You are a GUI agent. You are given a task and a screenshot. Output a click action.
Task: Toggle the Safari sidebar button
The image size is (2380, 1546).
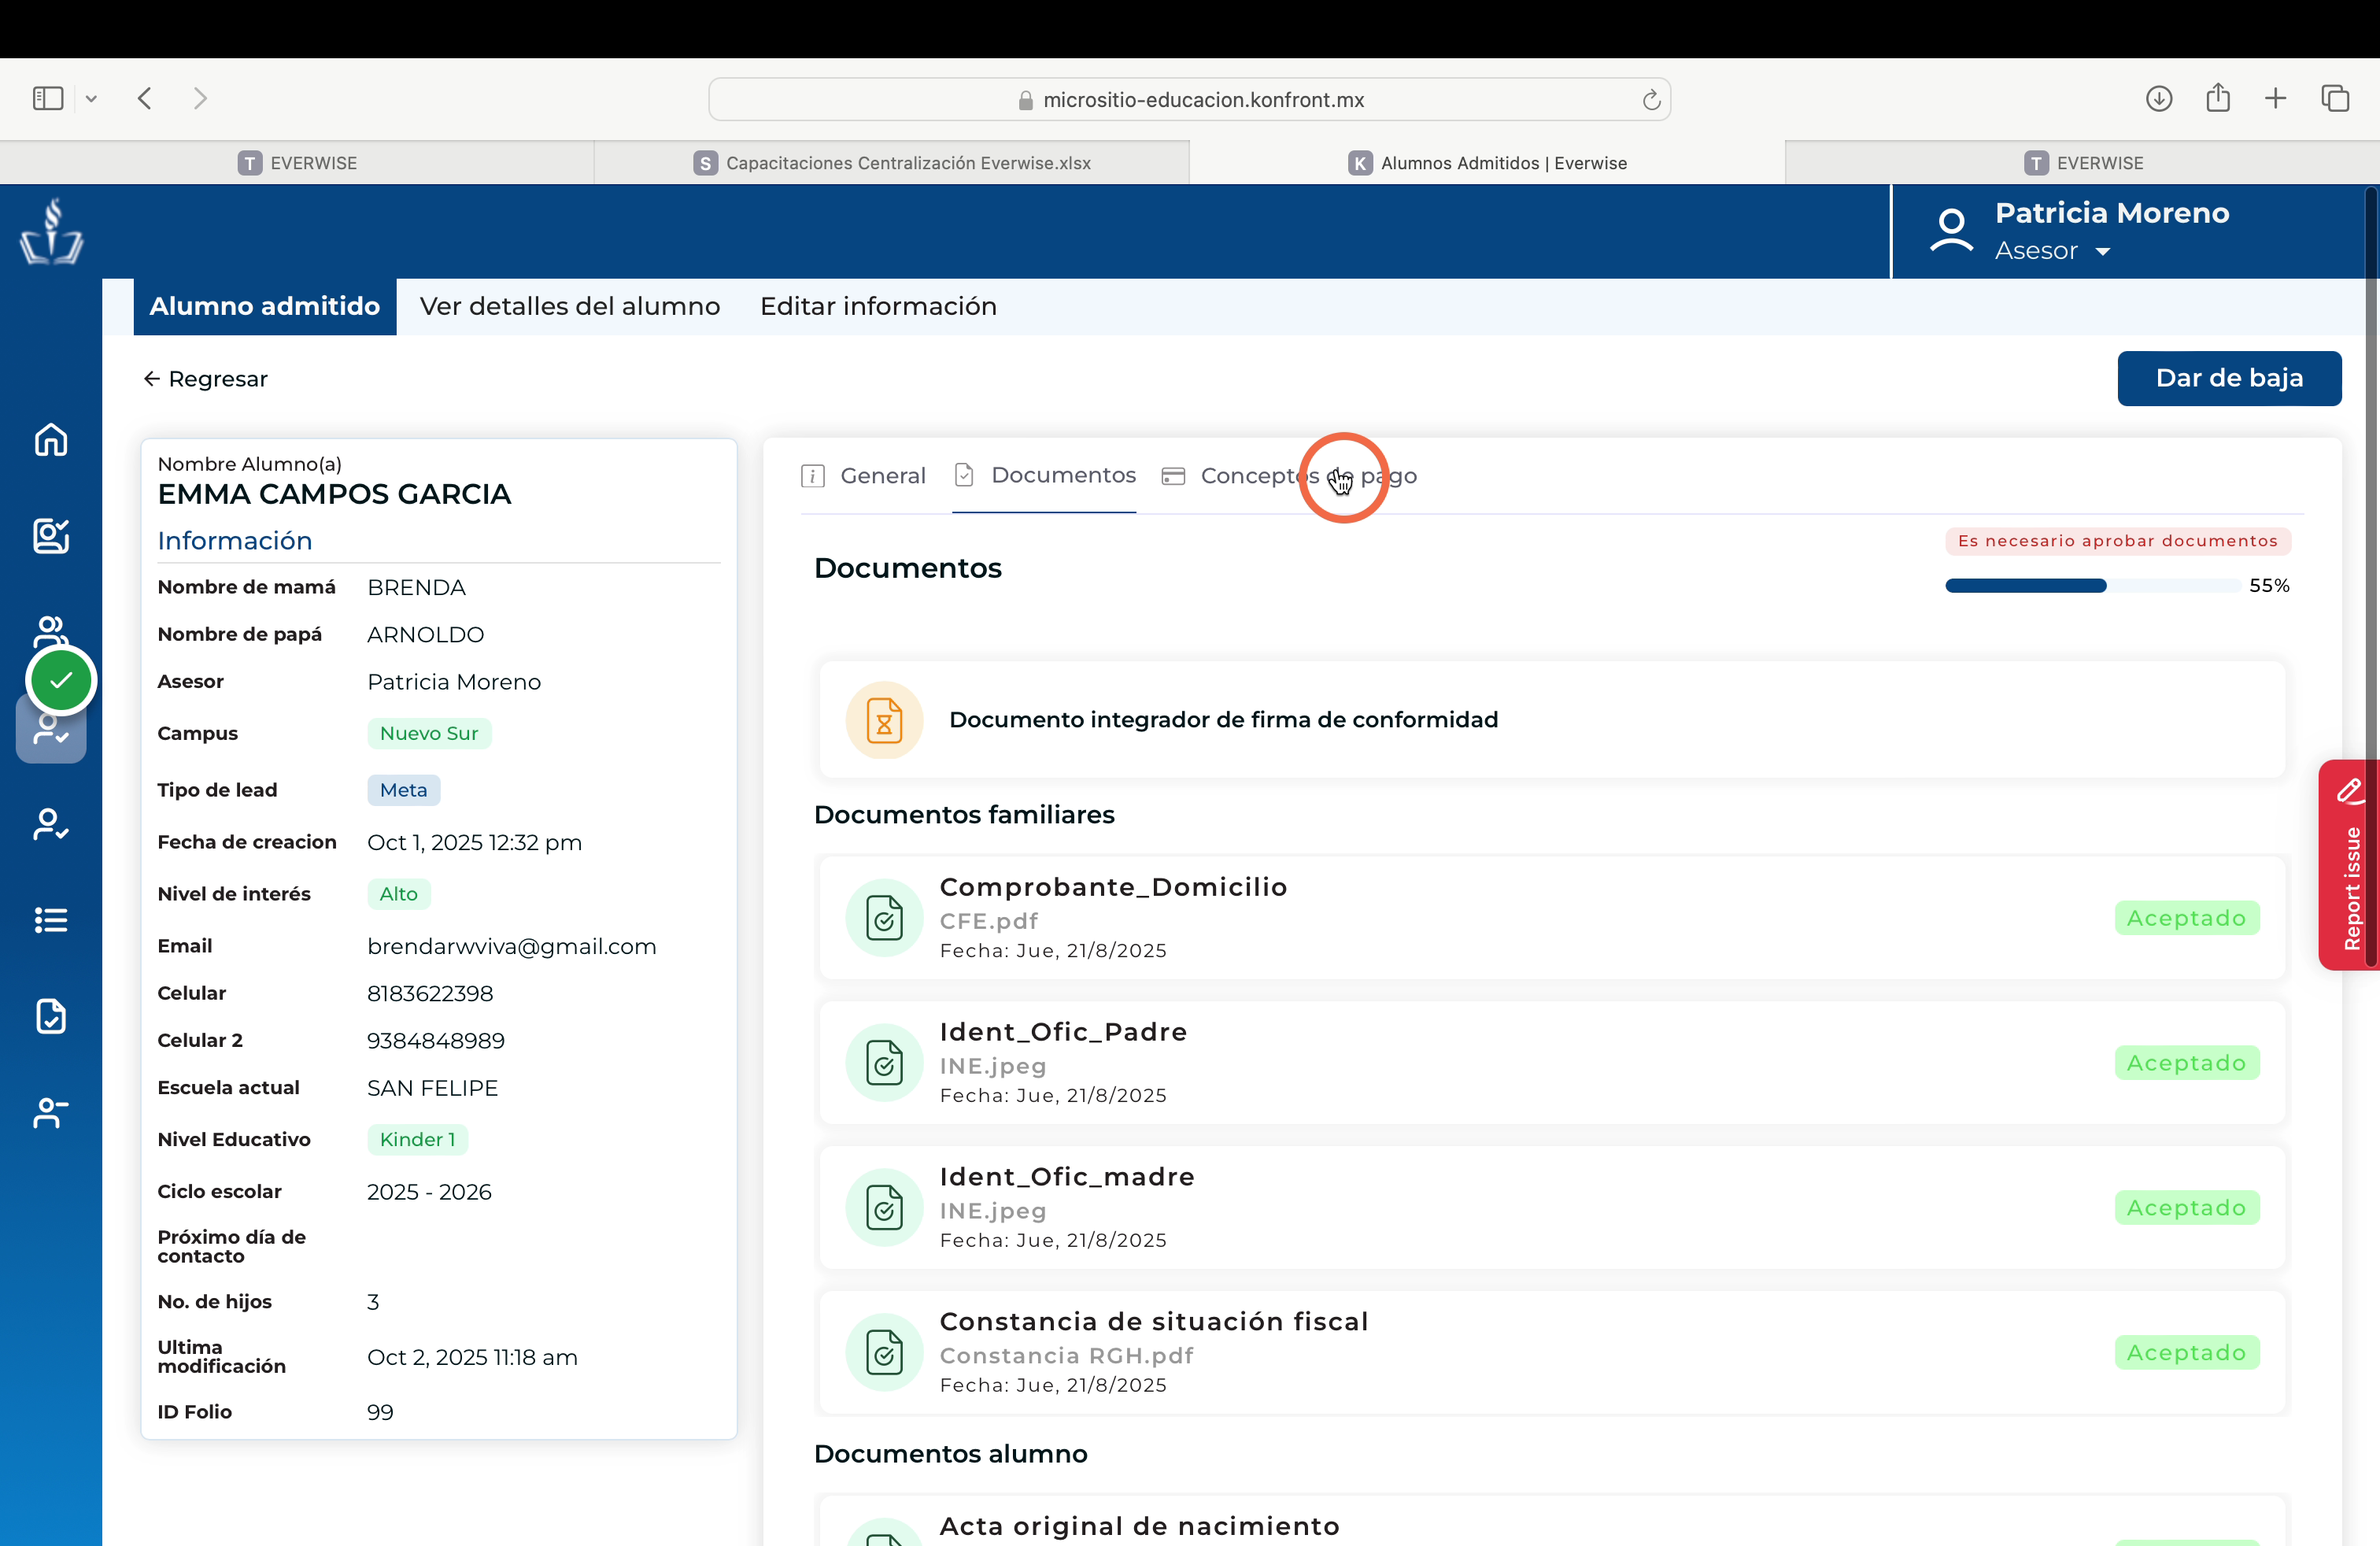point(48,98)
